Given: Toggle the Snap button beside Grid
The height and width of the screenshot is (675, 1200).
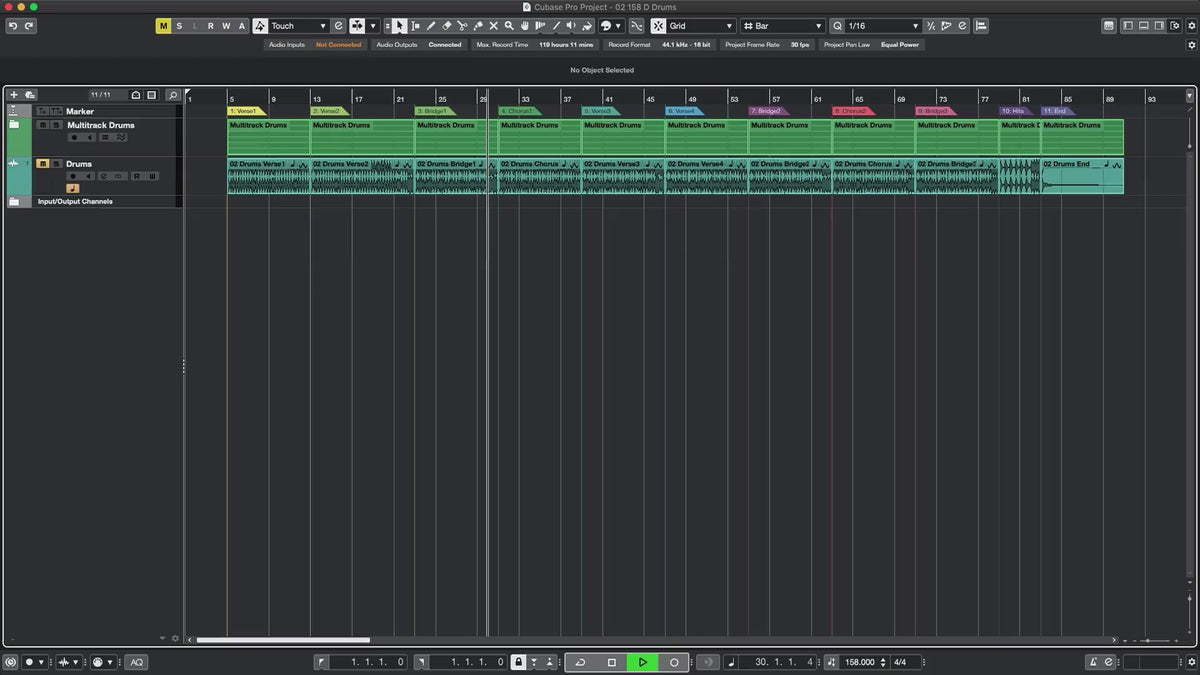Looking at the screenshot, I should click(x=658, y=26).
